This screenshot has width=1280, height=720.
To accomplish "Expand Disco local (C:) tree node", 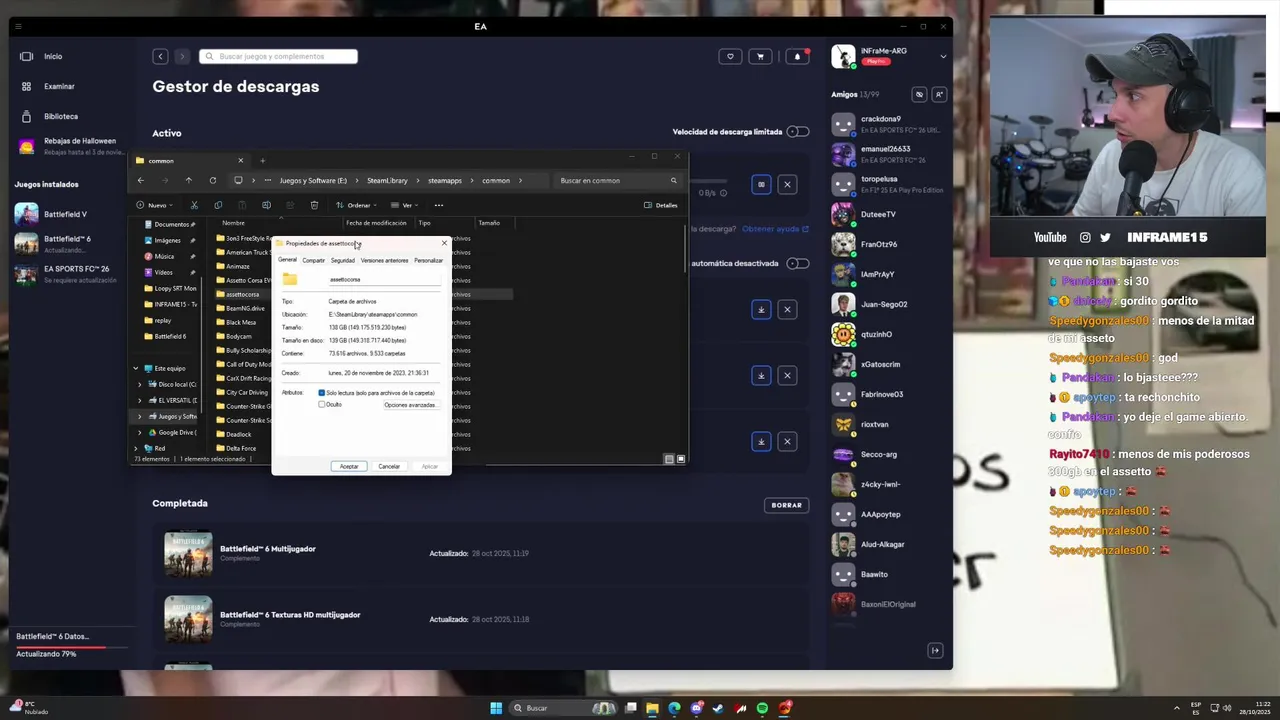I will click(x=140, y=384).
